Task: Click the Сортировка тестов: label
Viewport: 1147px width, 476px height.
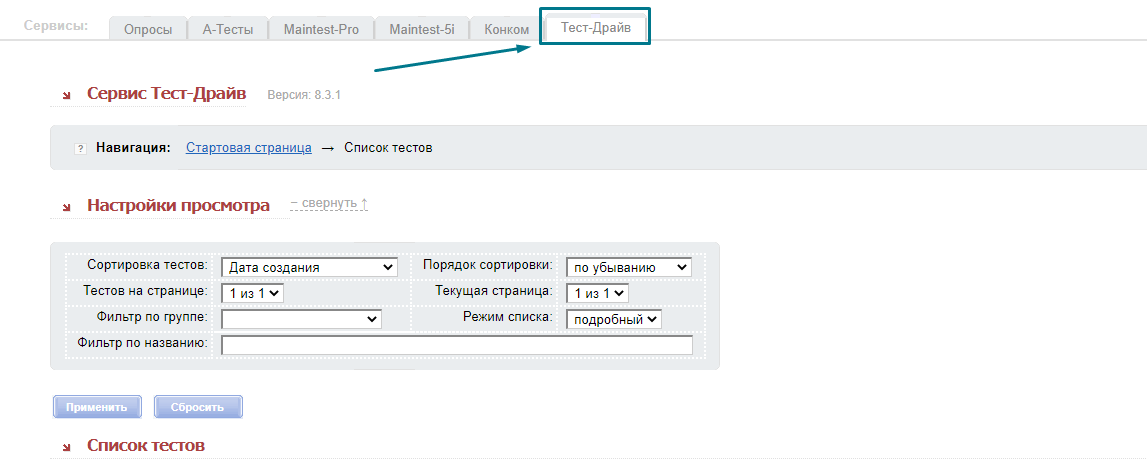Action: 148,264
